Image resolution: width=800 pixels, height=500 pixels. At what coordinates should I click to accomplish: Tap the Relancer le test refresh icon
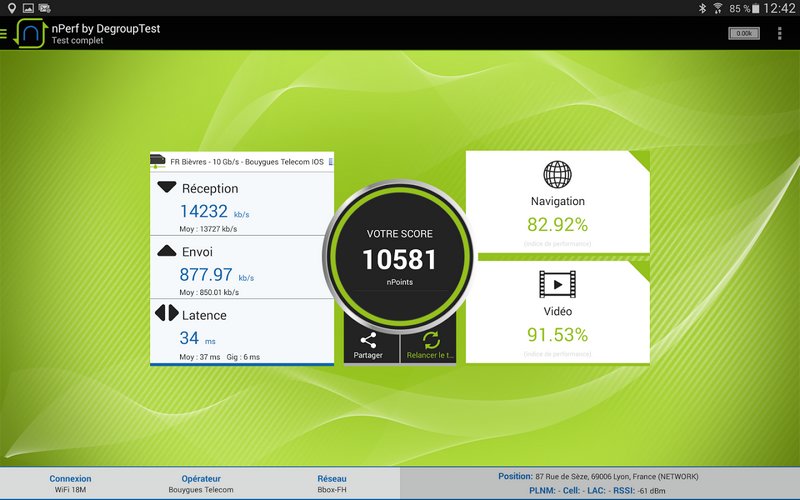(x=431, y=341)
